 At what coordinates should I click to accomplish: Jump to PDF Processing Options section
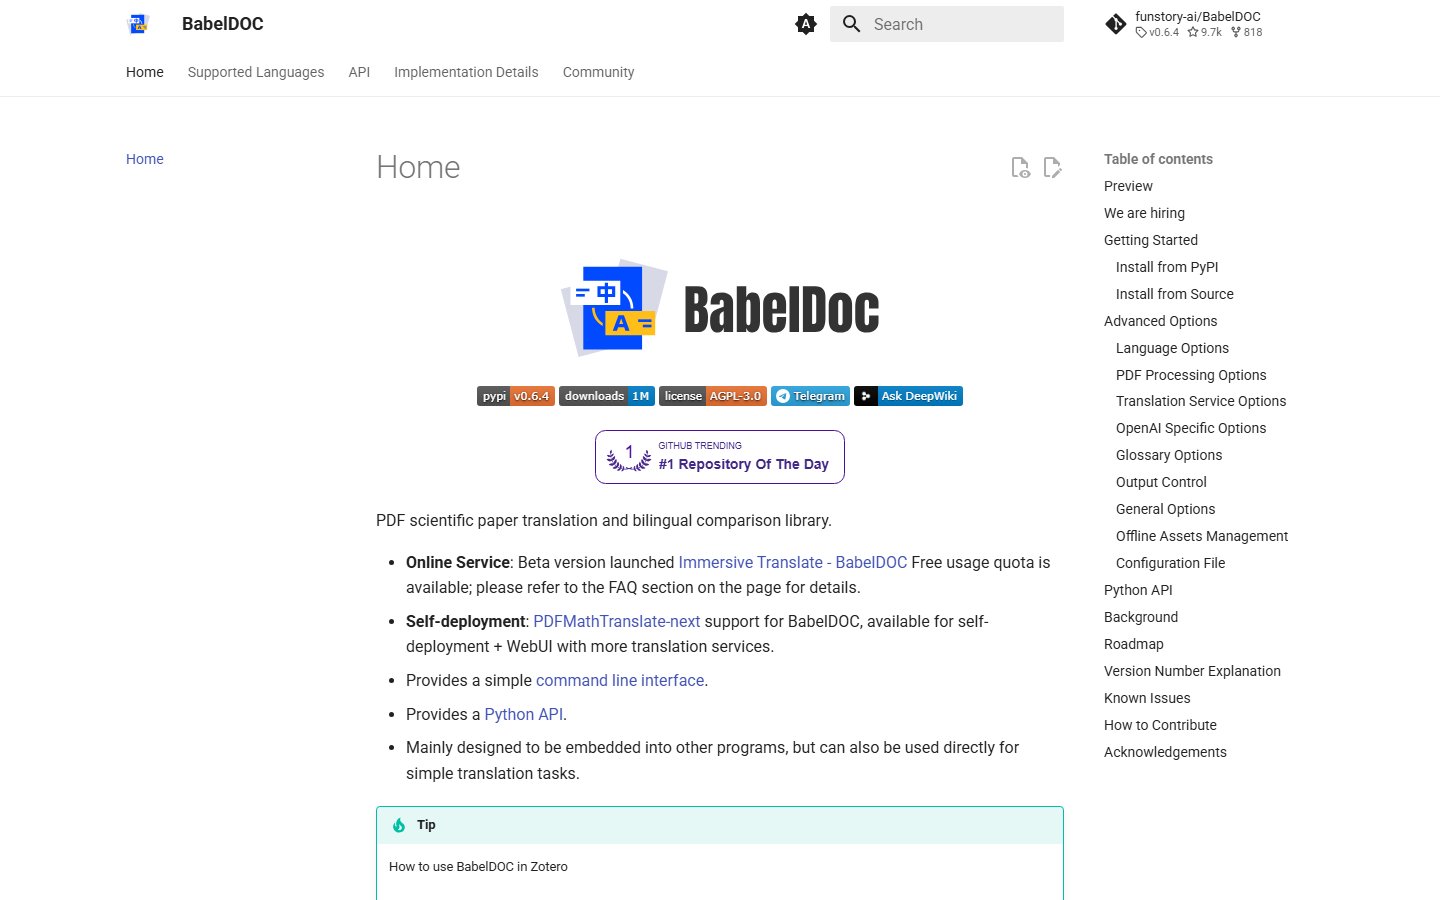1191,375
